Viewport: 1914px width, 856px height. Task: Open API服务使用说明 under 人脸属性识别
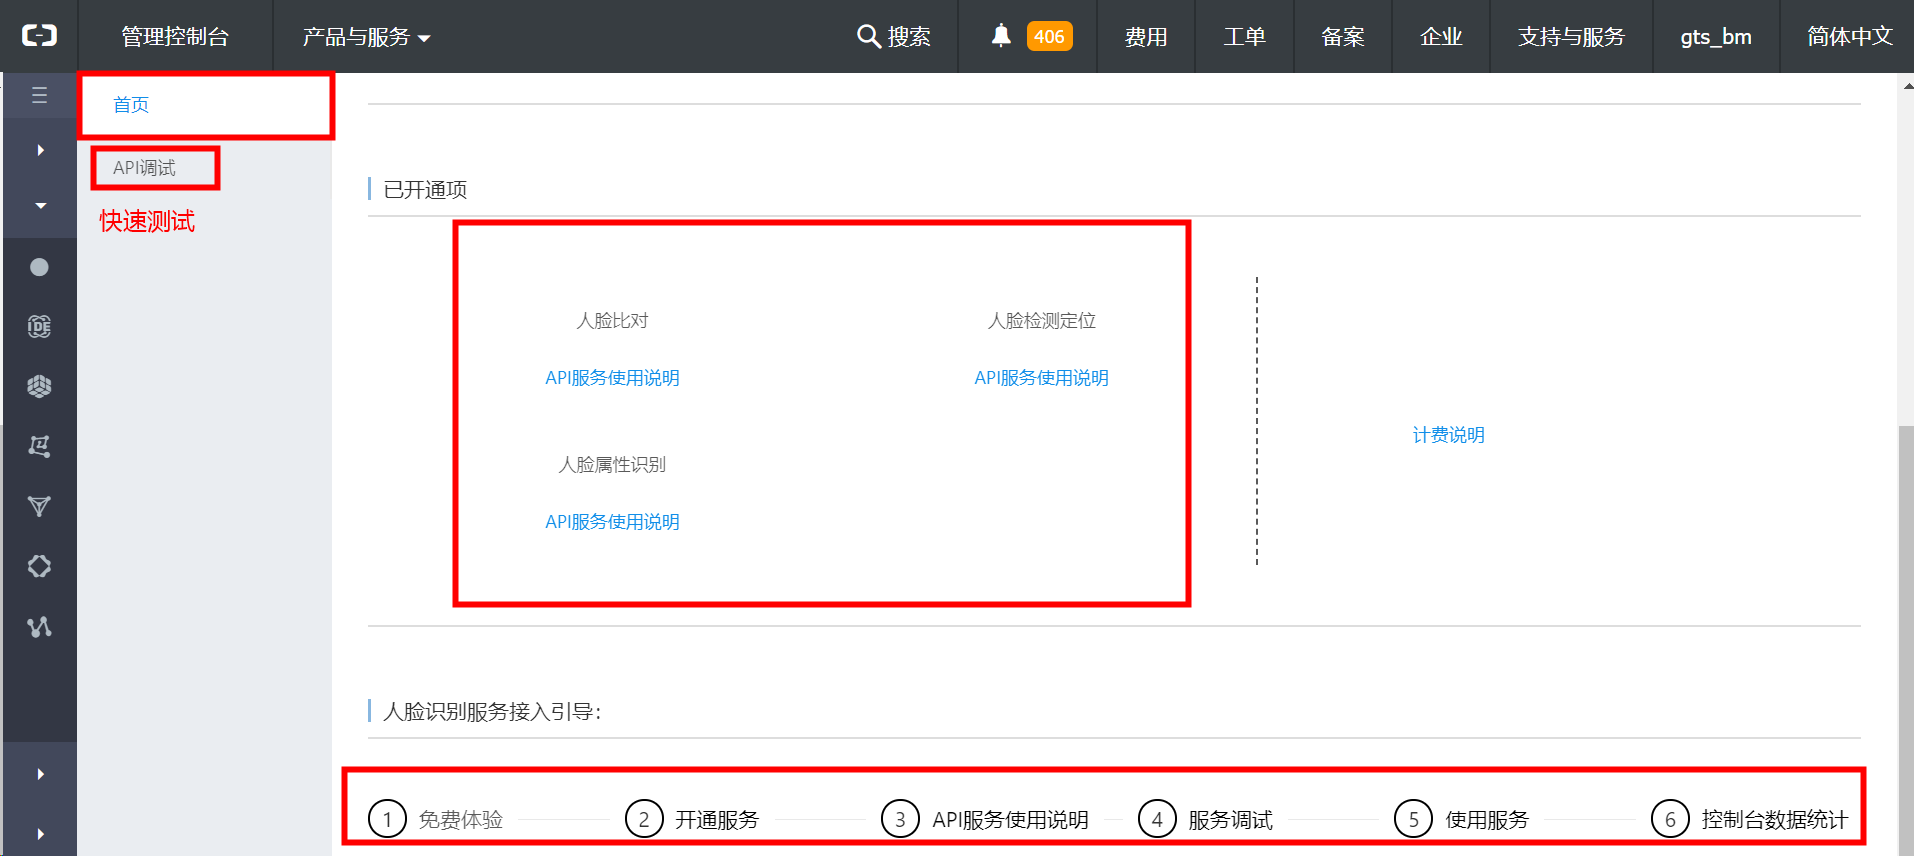[612, 522]
